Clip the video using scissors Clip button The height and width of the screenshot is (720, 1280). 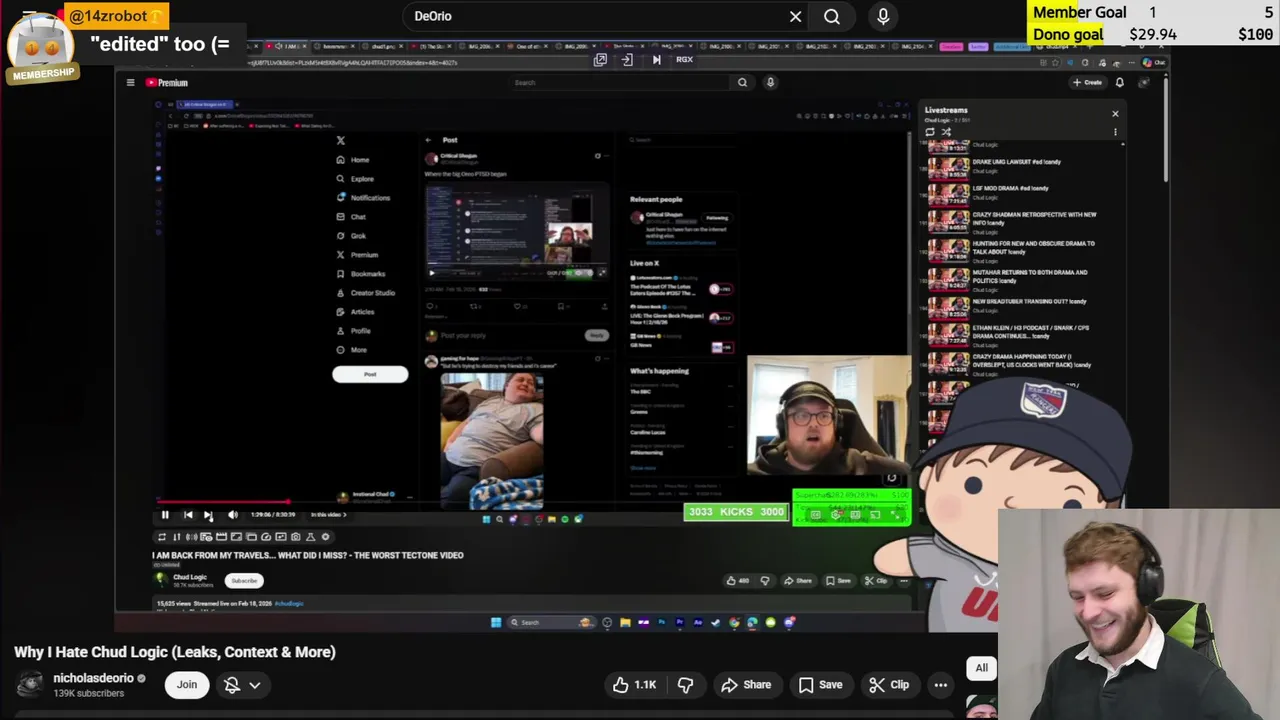tap(889, 685)
